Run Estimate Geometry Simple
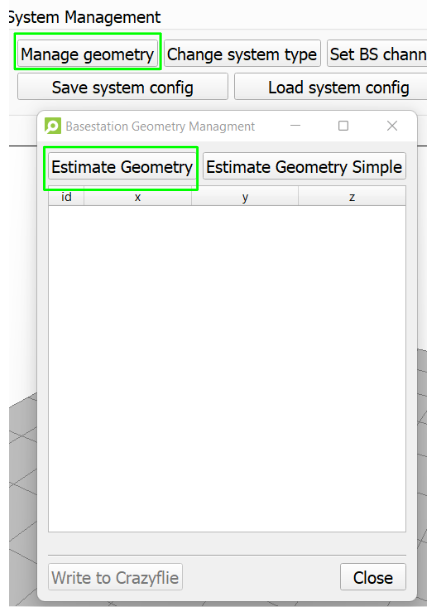The image size is (437, 611). (304, 167)
